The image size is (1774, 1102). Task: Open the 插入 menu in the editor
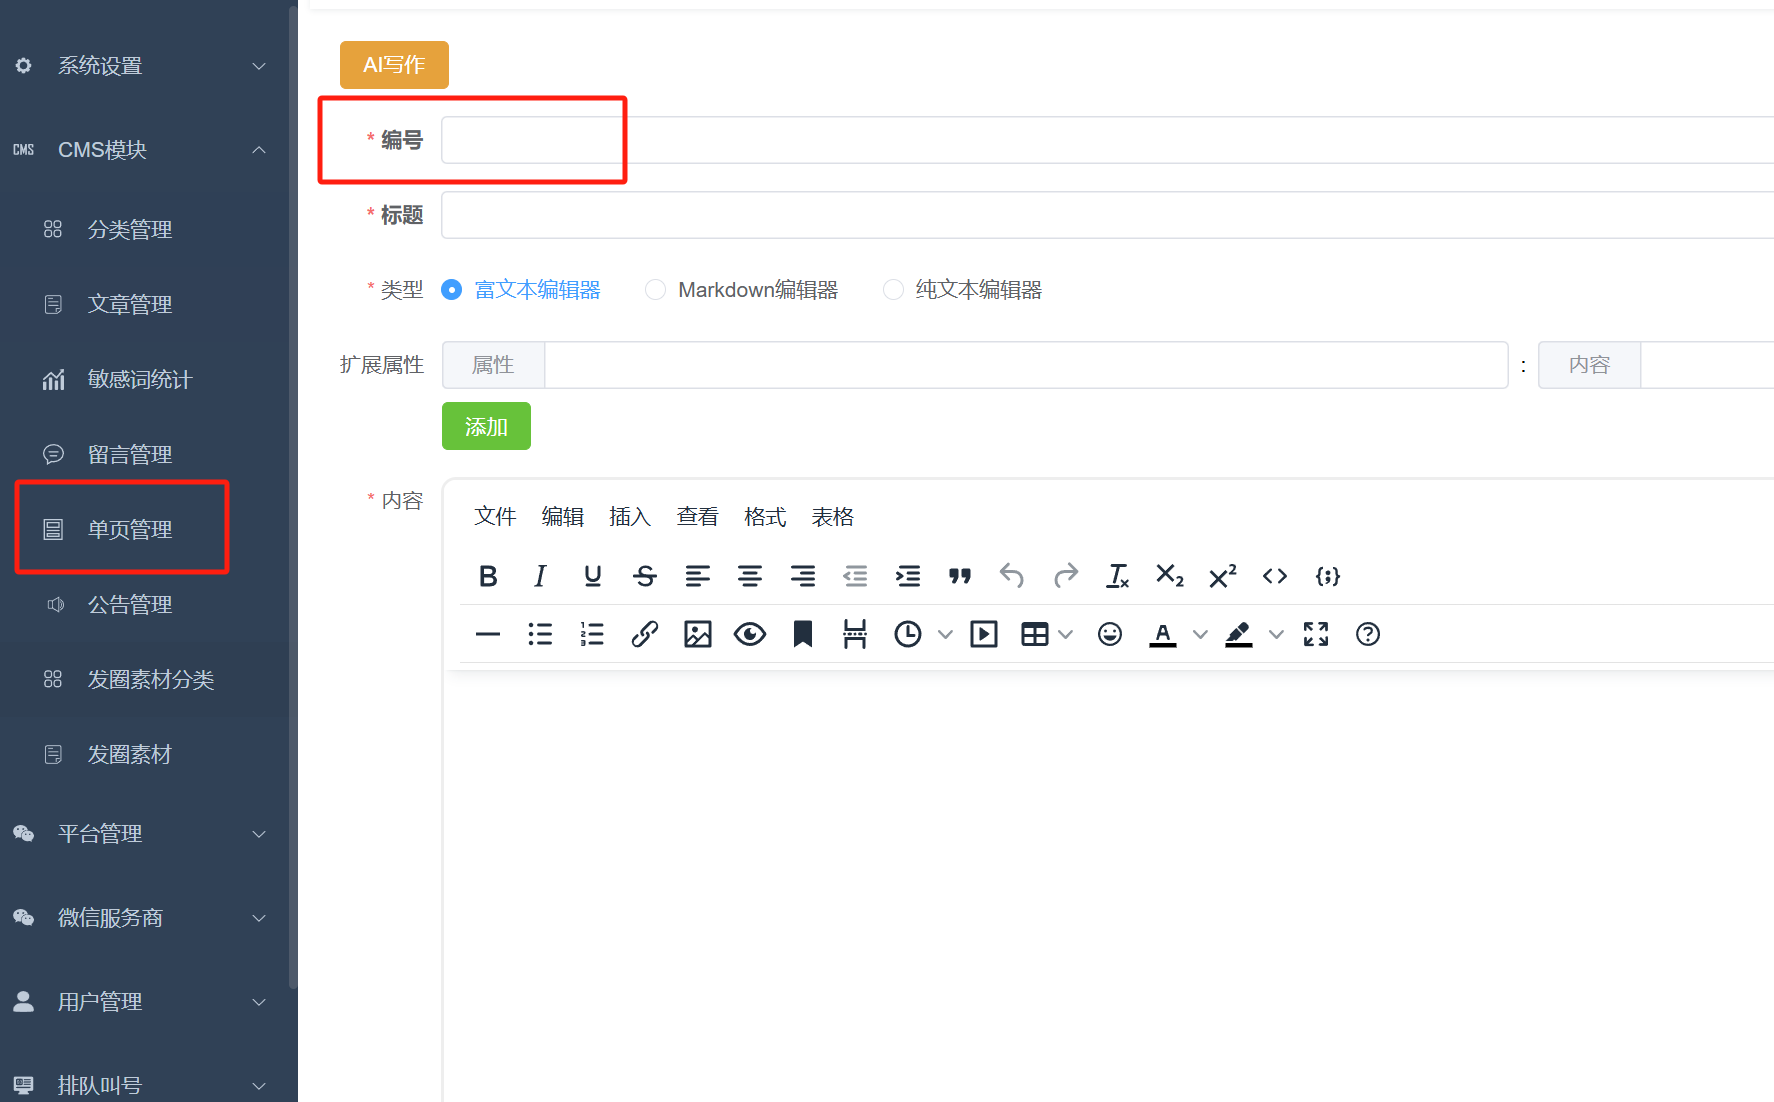click(629, 517)
